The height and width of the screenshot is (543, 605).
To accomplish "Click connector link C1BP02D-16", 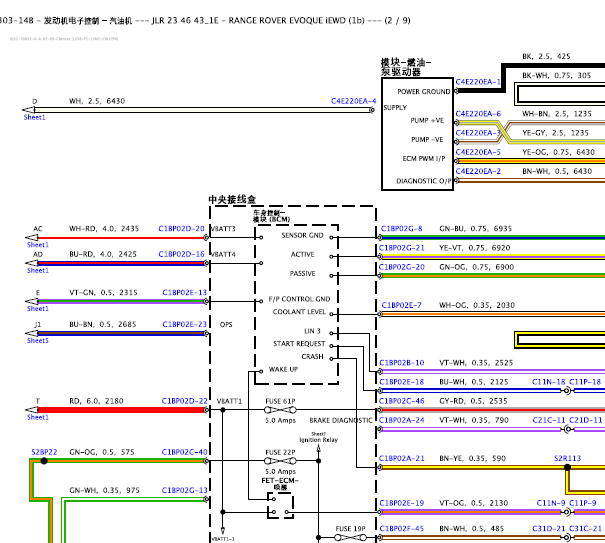I will [x=181, y=254].
